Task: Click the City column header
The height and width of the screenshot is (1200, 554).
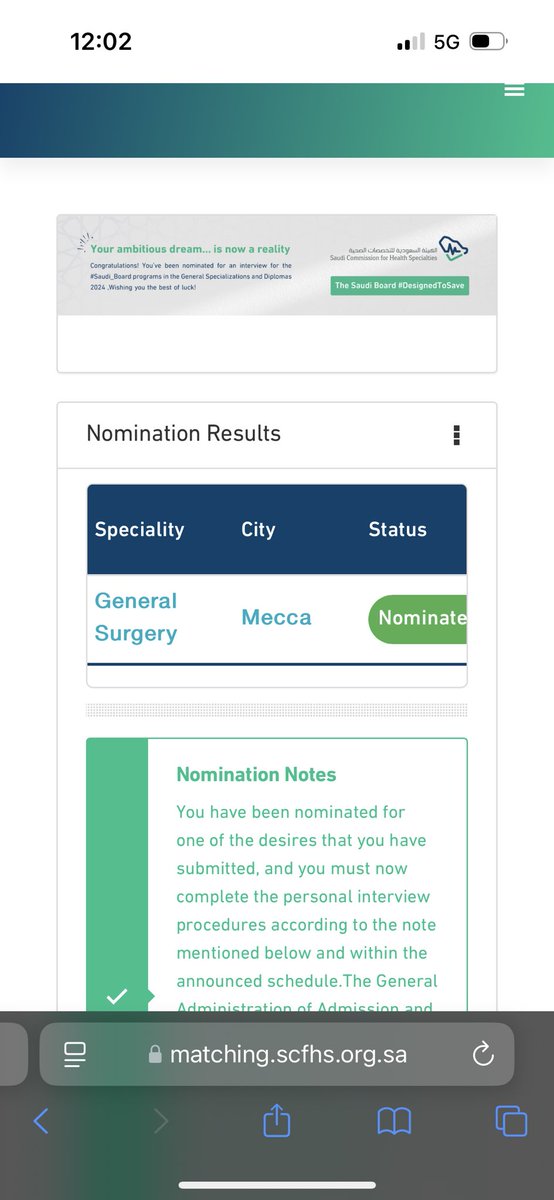Action: click(258, 530)
